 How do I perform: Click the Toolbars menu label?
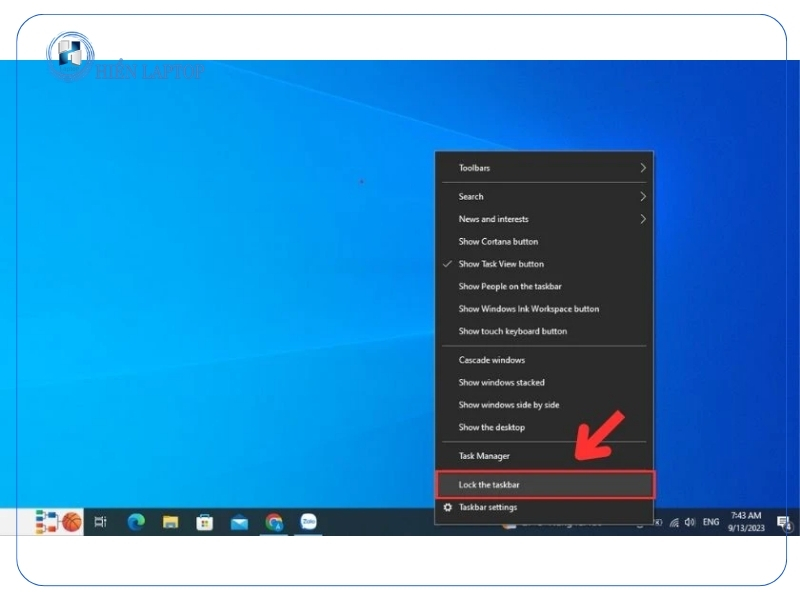pyautogui.click(x=474, y=168)
